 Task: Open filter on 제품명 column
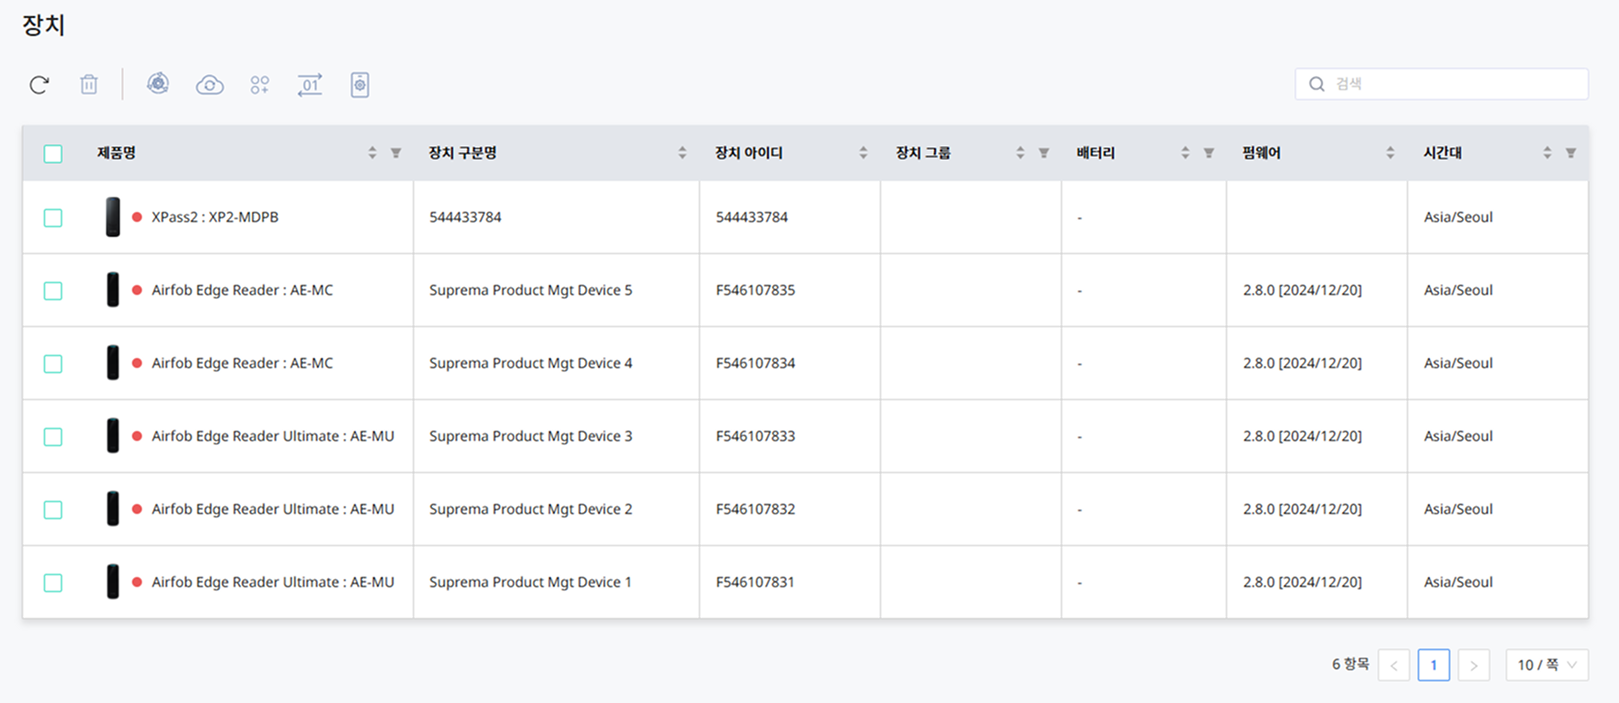(x=396, y=153)
